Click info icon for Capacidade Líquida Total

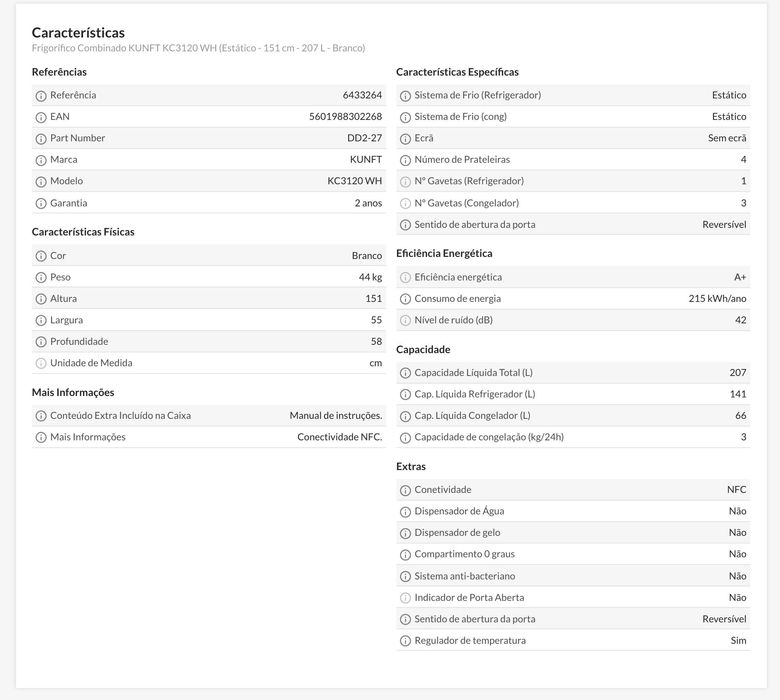pyautogui.click(x=405, y=373)
